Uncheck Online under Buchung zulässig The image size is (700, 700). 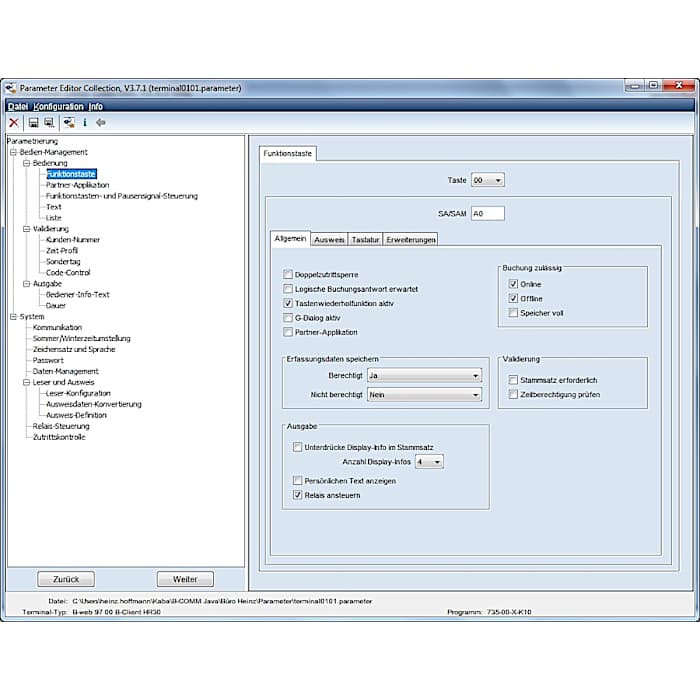pyautogui.click(x=513, y=284)
